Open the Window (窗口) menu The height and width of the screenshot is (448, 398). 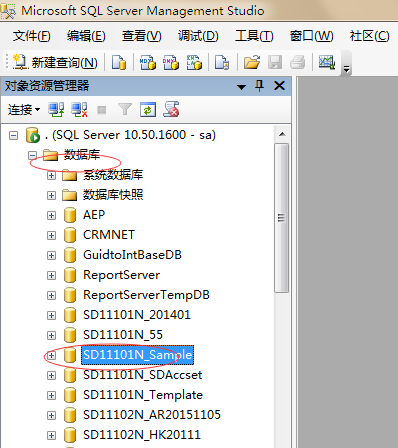point(311,36)
